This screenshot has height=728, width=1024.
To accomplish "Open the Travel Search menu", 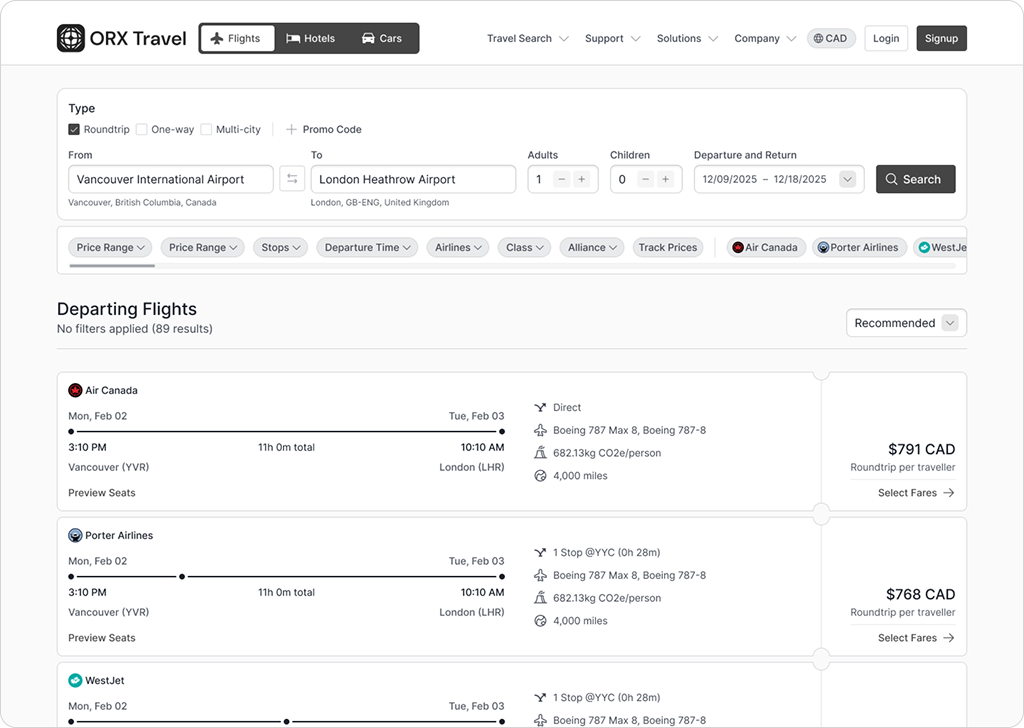I will (x=528, y=39).
